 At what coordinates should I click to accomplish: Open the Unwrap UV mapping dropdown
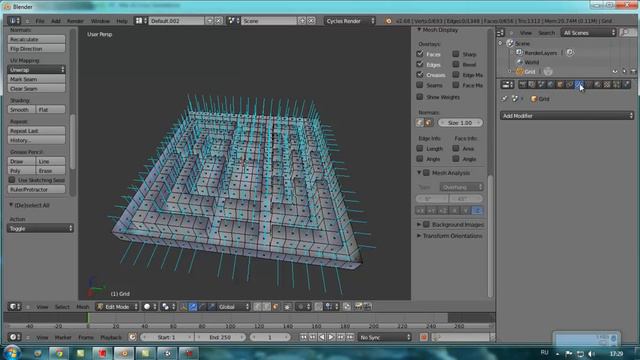coord(36,70)
